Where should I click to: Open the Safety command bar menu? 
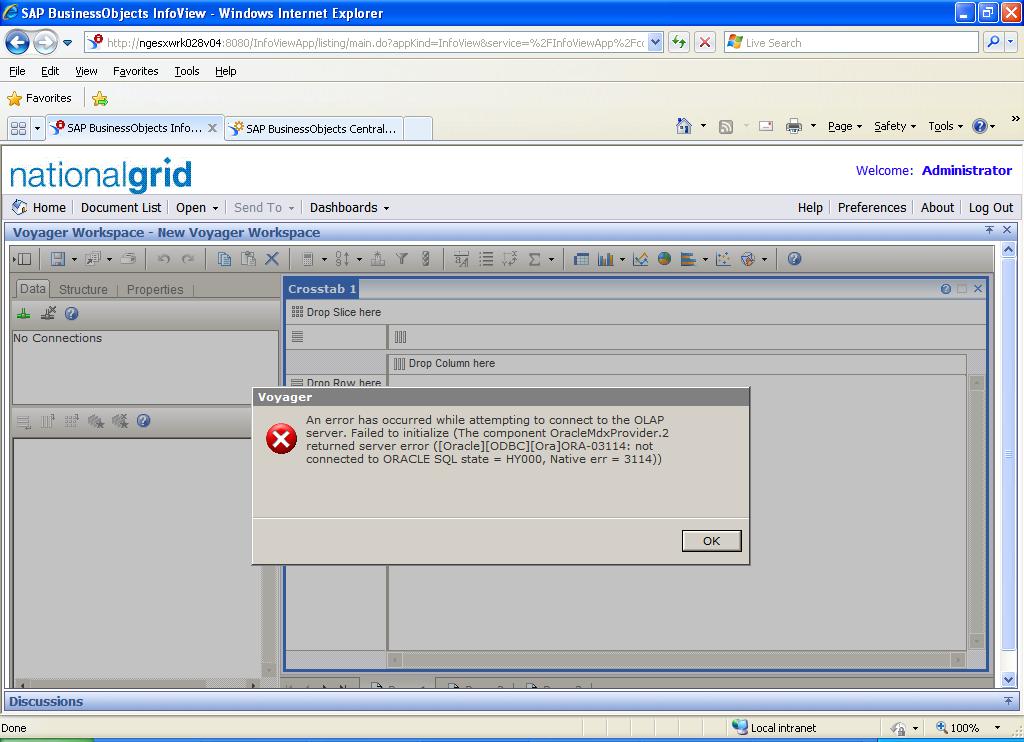tap(895, 126)
